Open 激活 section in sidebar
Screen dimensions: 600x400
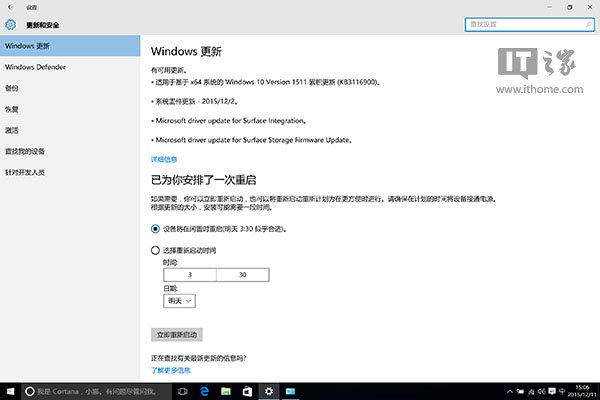pos(70,130)
